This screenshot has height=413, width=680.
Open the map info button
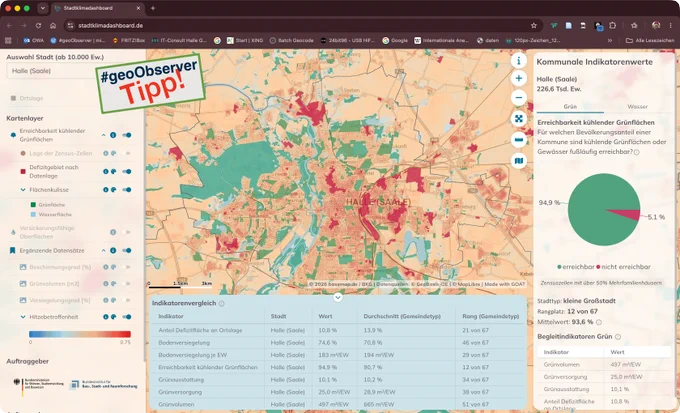coord(519,60)
